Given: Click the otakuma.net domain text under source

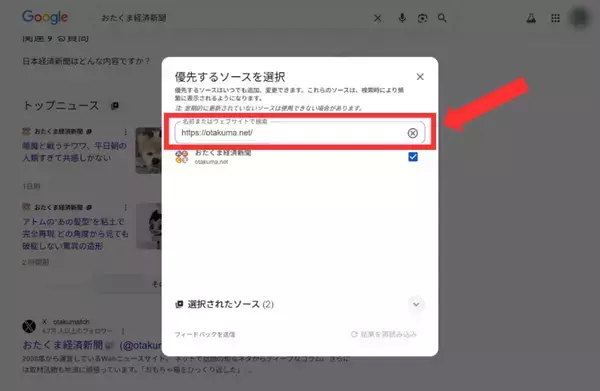Looking at the screenshot, I should point(211,162).
